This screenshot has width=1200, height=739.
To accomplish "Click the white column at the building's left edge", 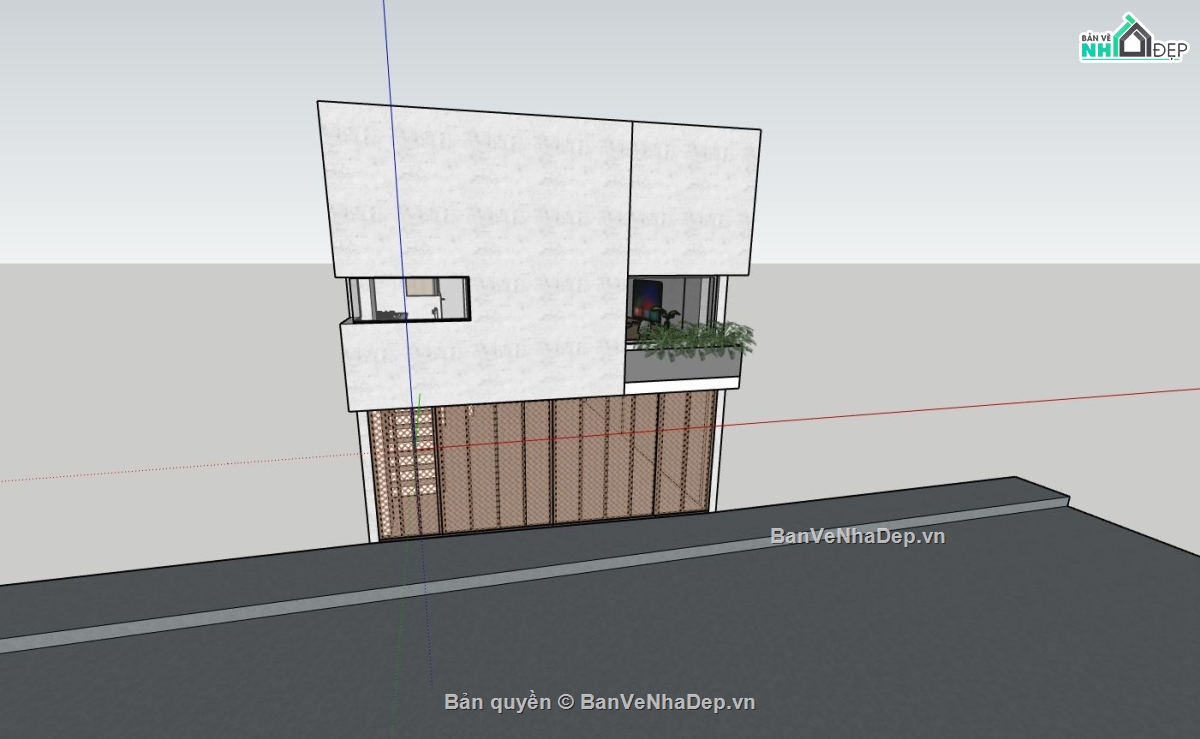I will pos(365,478).
